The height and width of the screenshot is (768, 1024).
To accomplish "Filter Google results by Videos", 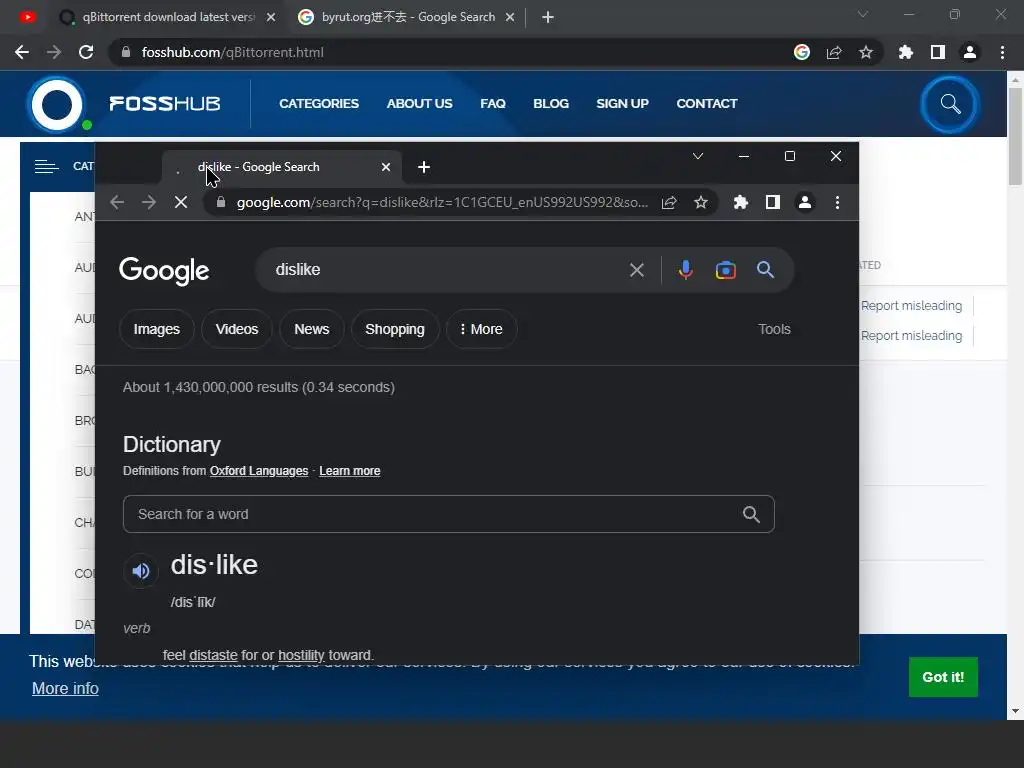I will point(237,329).
